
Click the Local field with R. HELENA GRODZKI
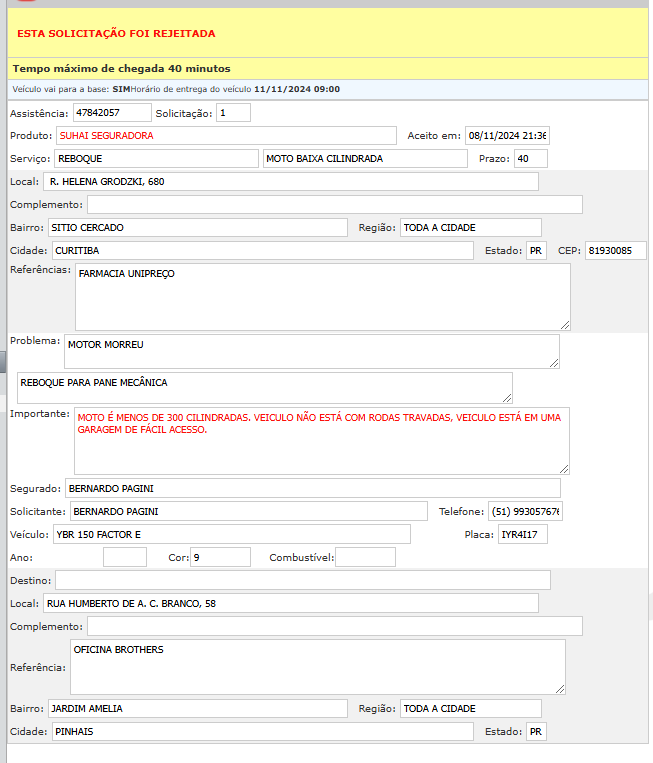pos(291,182)
